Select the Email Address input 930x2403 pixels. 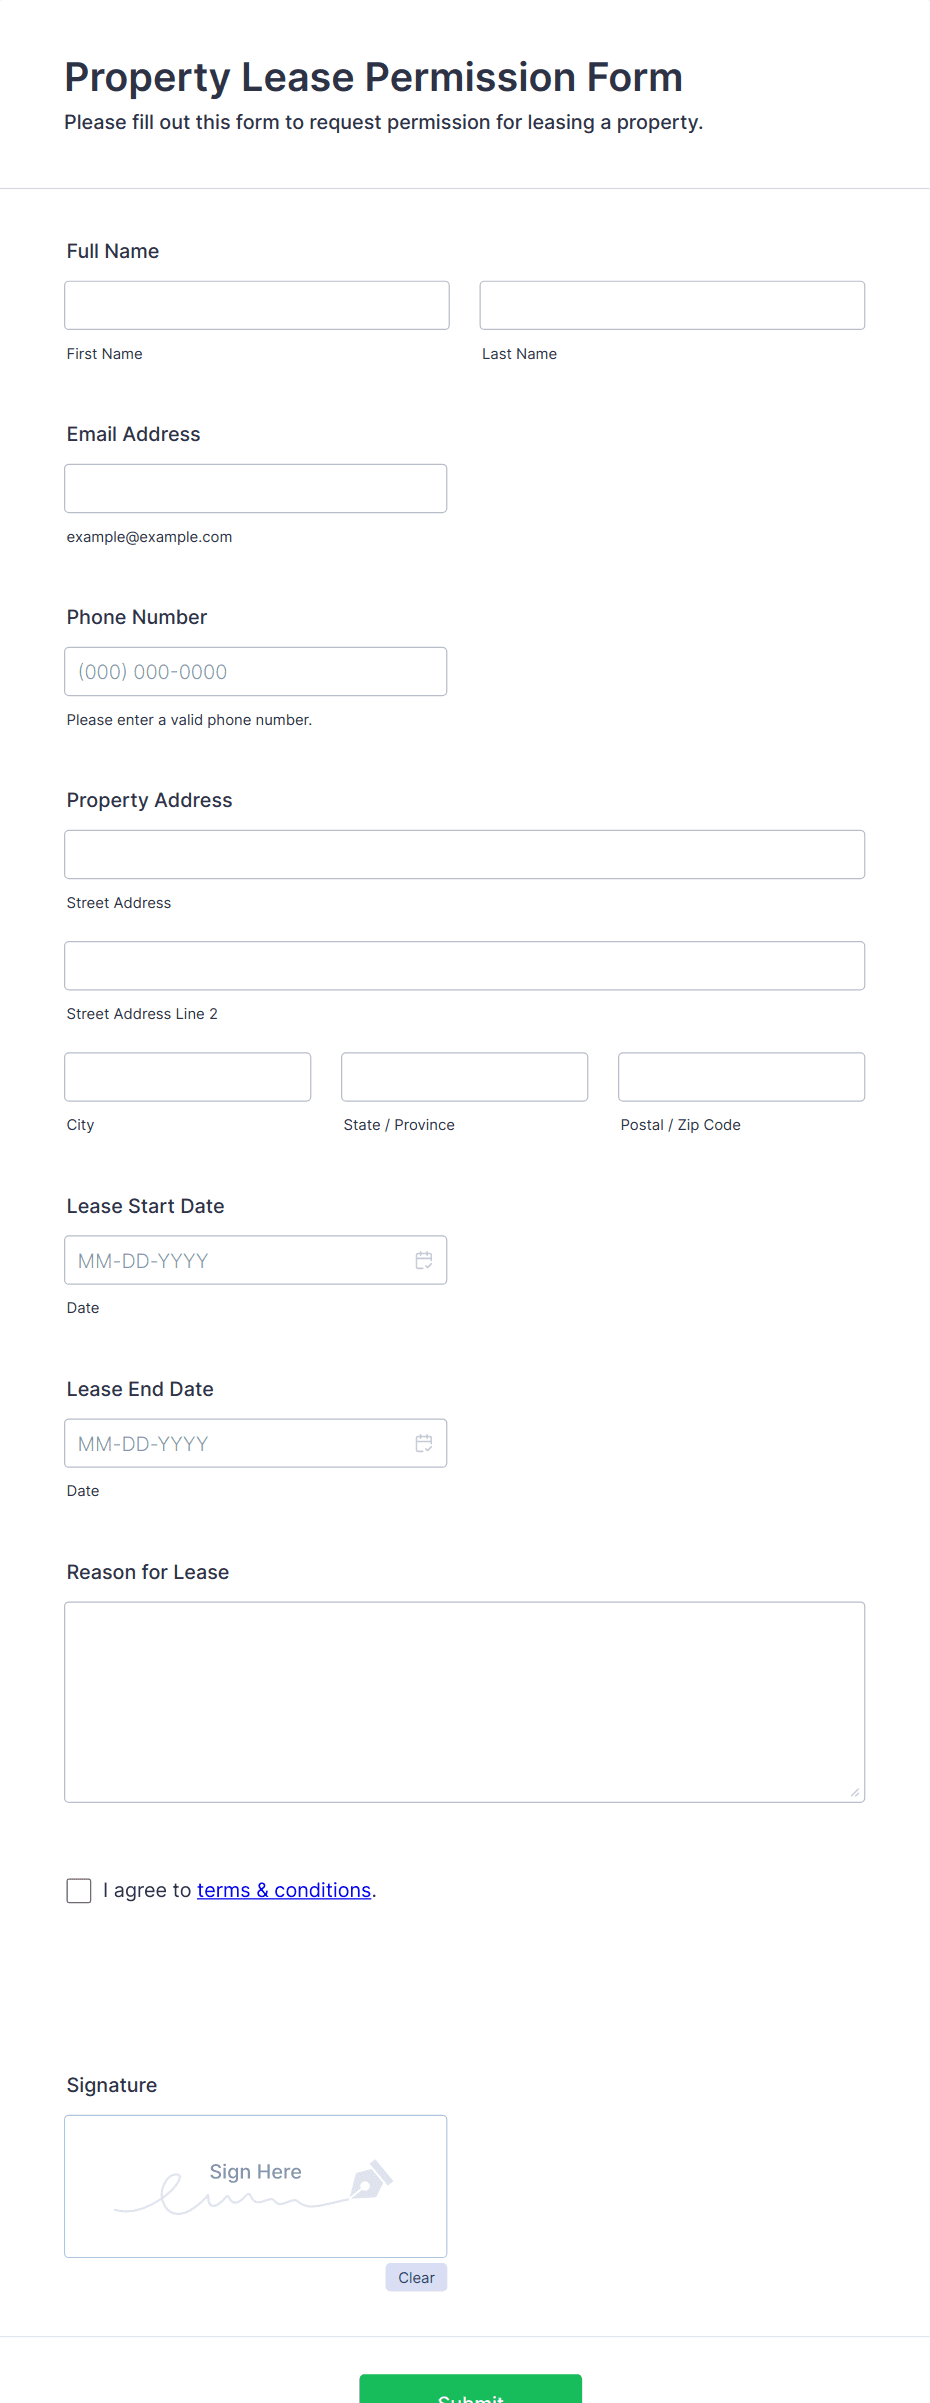[x=256, y=488]
